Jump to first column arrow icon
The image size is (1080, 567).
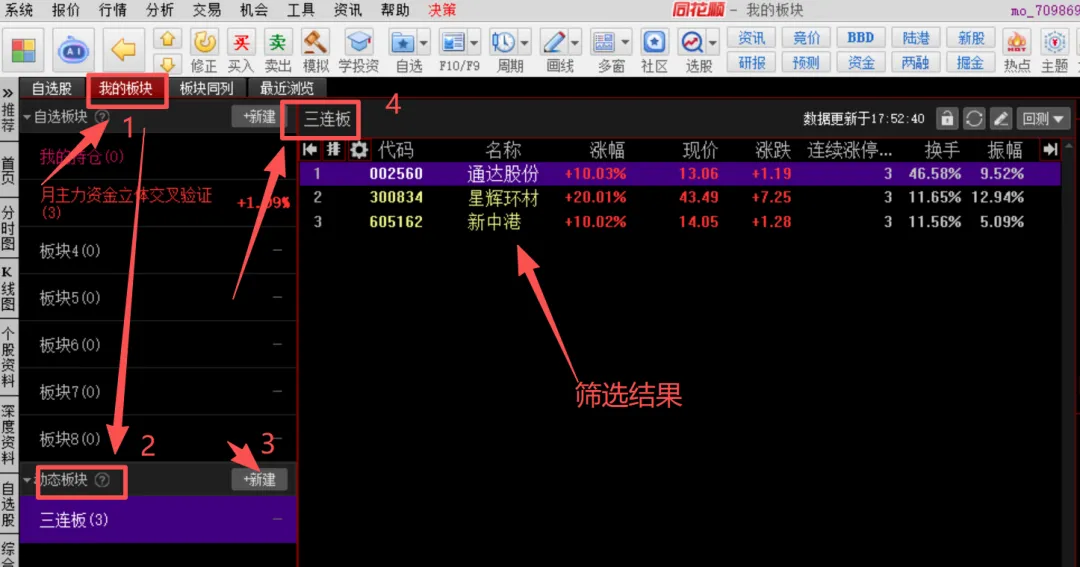point(310,150)
